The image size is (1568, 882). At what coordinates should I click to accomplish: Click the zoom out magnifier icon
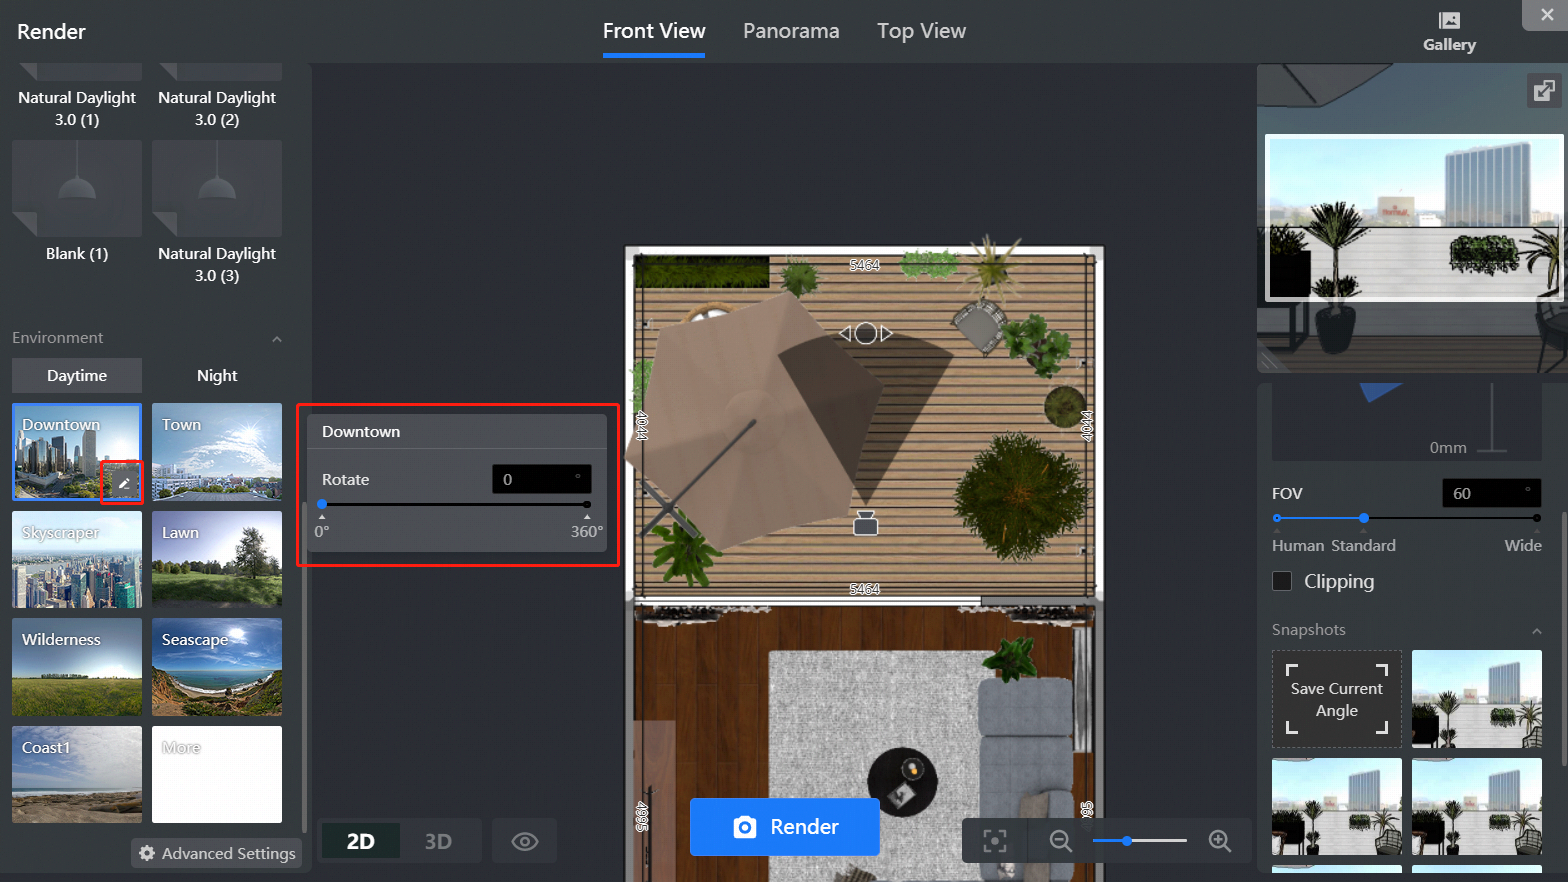coord(1060,841)
